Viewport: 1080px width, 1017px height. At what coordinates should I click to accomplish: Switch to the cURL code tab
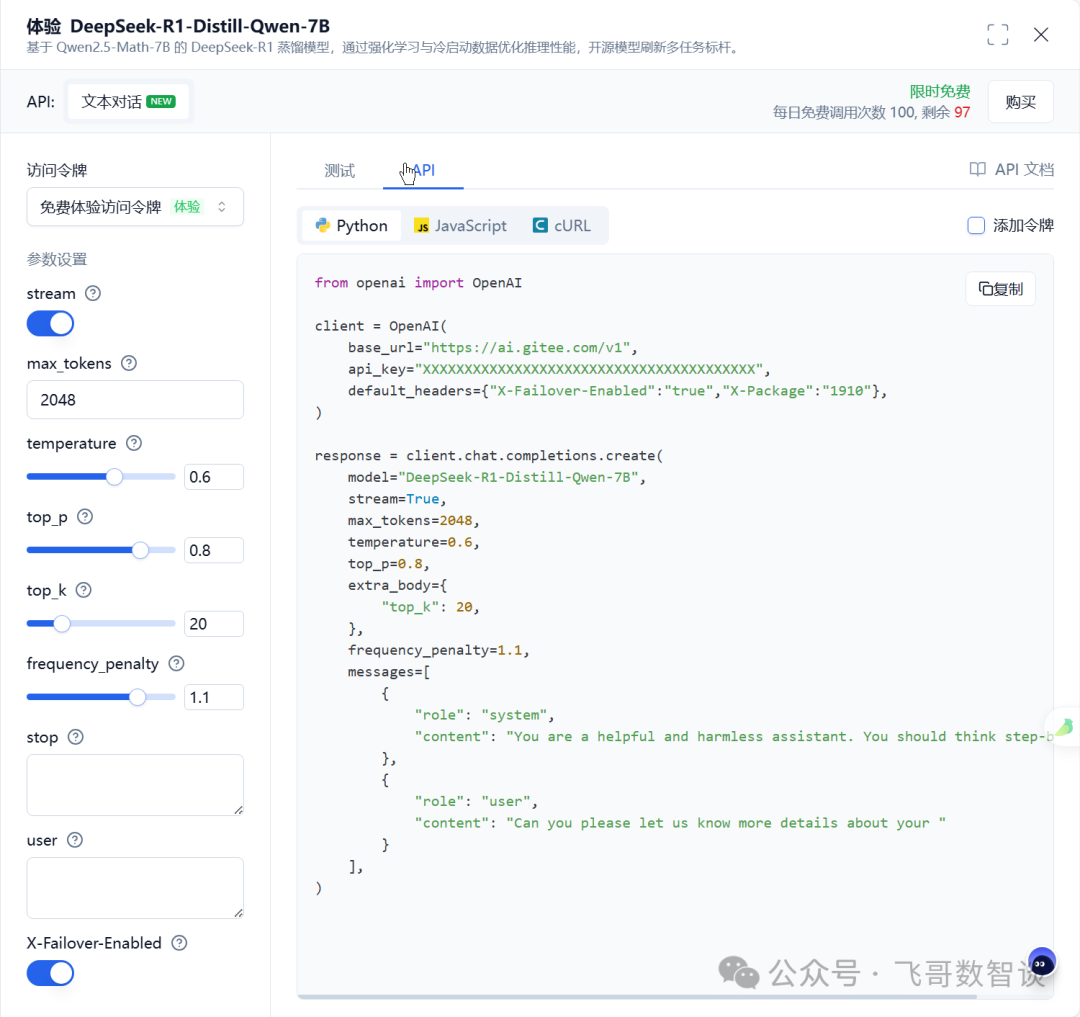562,226
